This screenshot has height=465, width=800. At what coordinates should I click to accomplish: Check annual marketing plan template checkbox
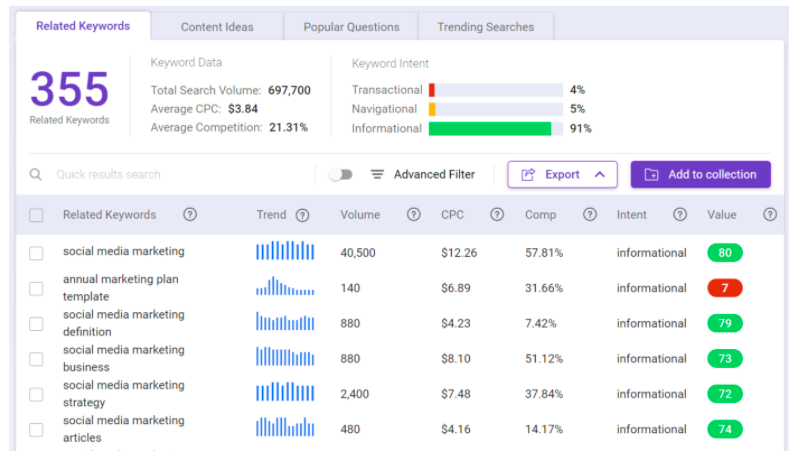pos(36,288)
